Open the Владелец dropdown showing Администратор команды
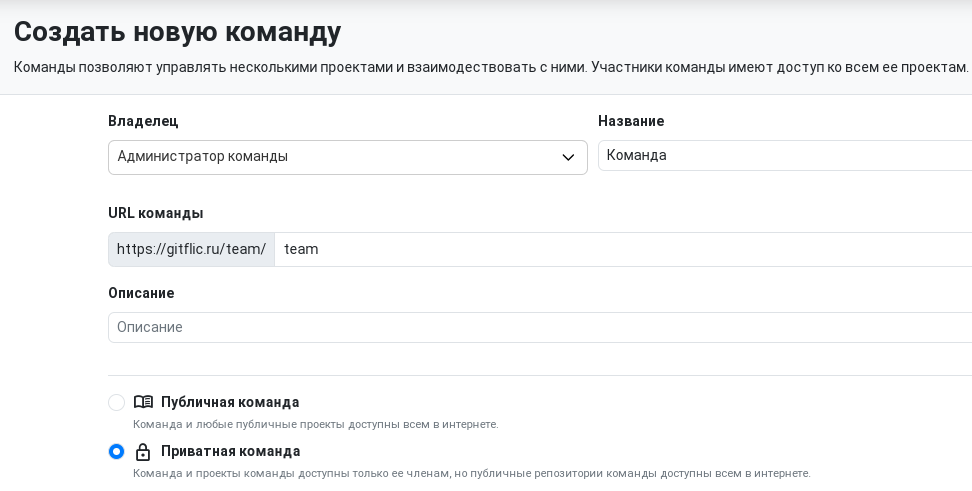The height and width of the screenshot is (491, 972). coord(348,157)
